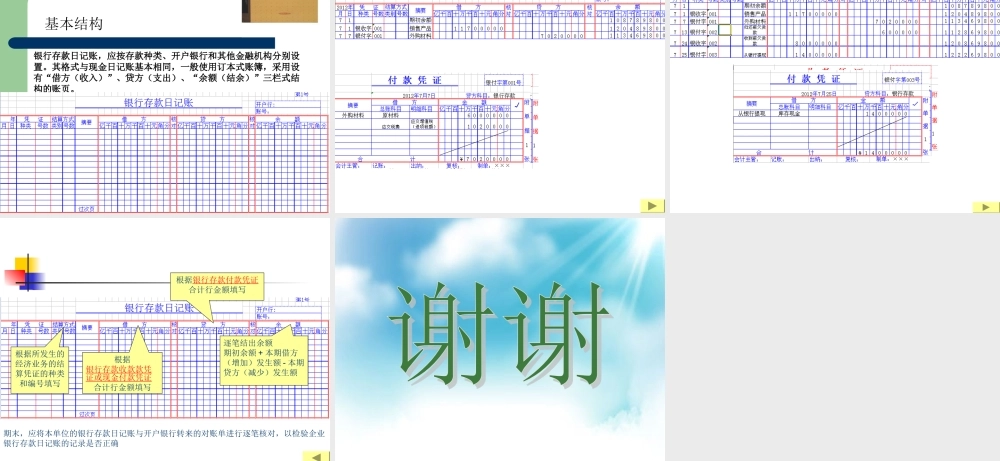The image size is (1000, 461).
Task: Click 银行存款日记账 heading on the callout slide
Action: [159, 308]
